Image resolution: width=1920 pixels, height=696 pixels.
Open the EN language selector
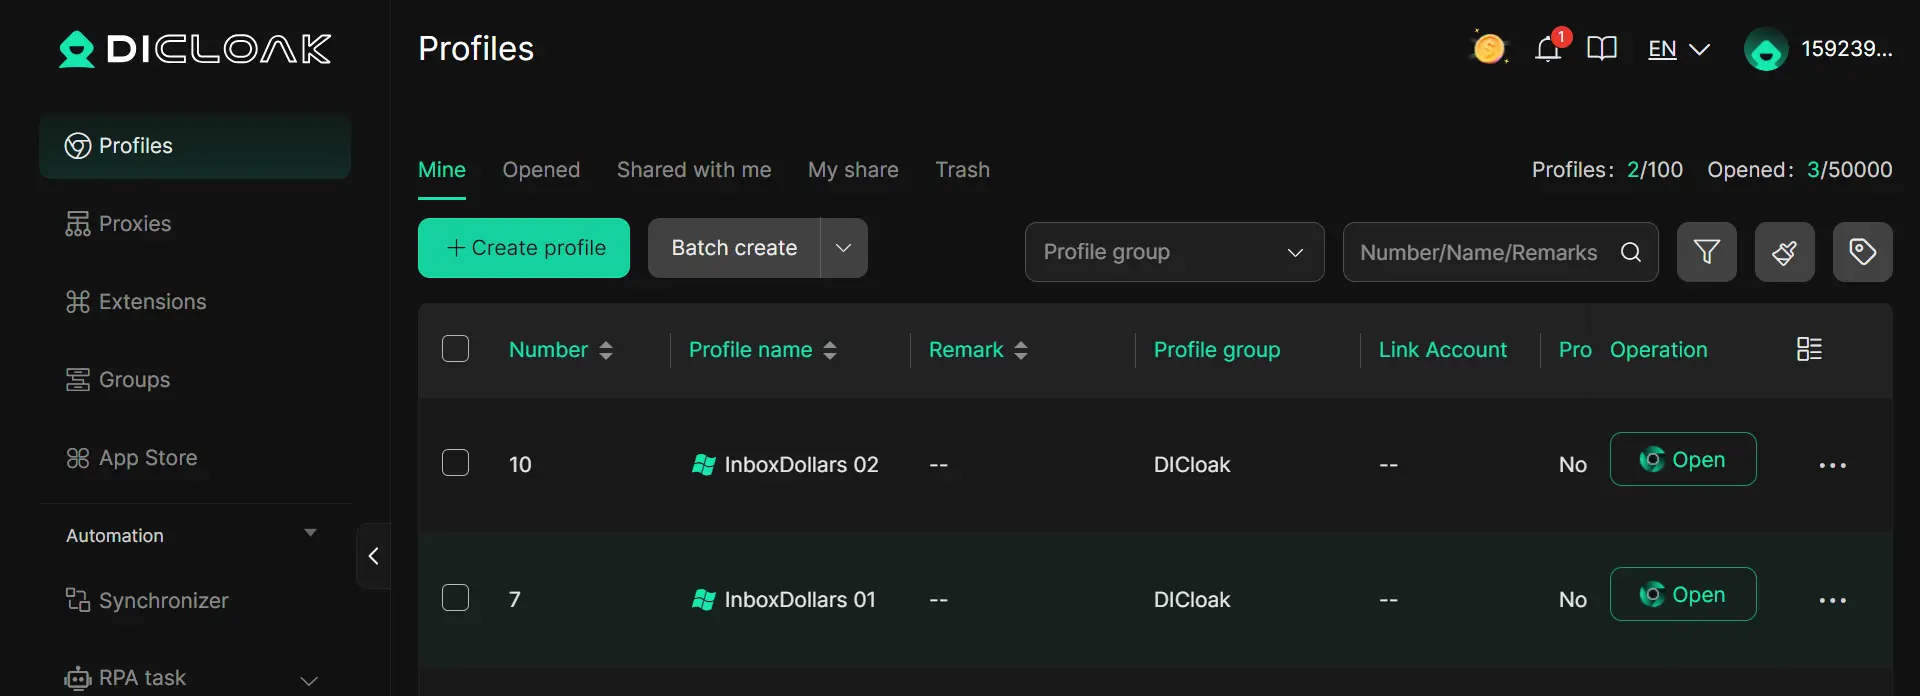pyautogui.click(x=1678, y=49)
